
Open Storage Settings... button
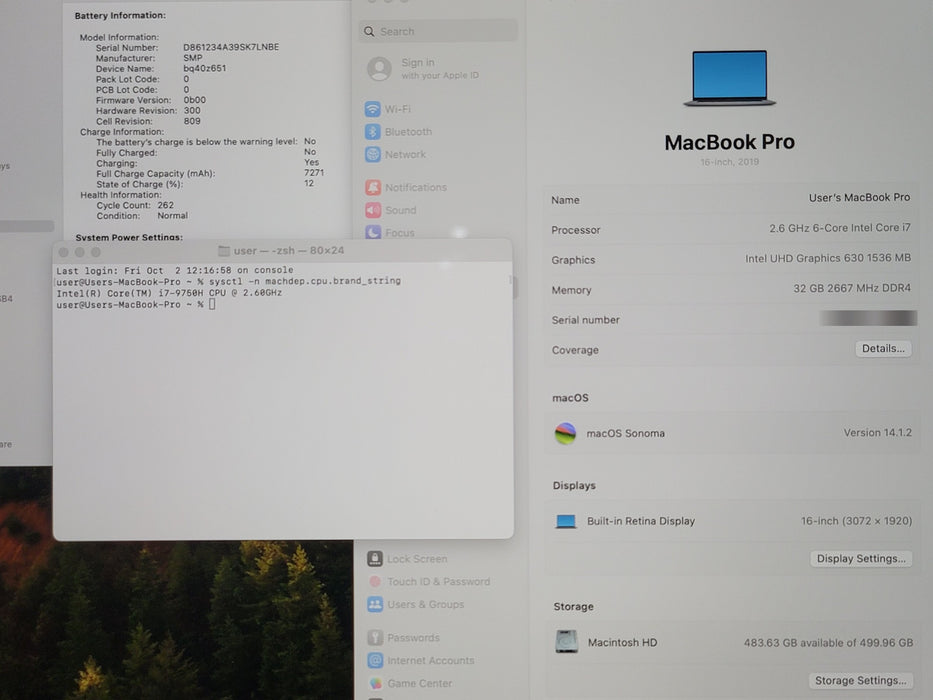(860, 680)
